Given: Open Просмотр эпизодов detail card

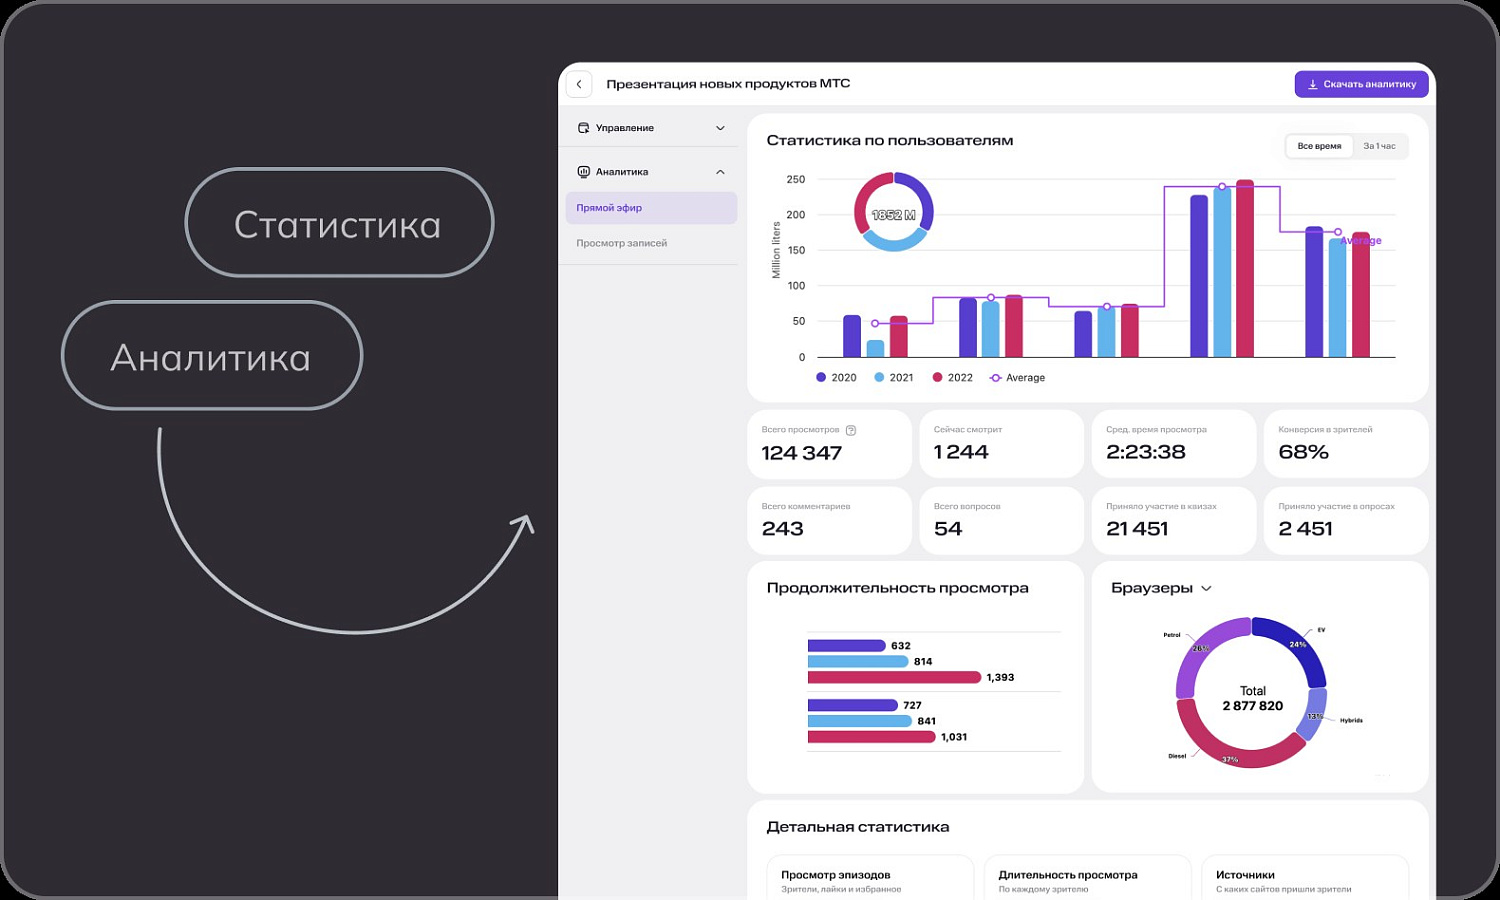Looking at the screenshot, I should click(x=870, y=879).
